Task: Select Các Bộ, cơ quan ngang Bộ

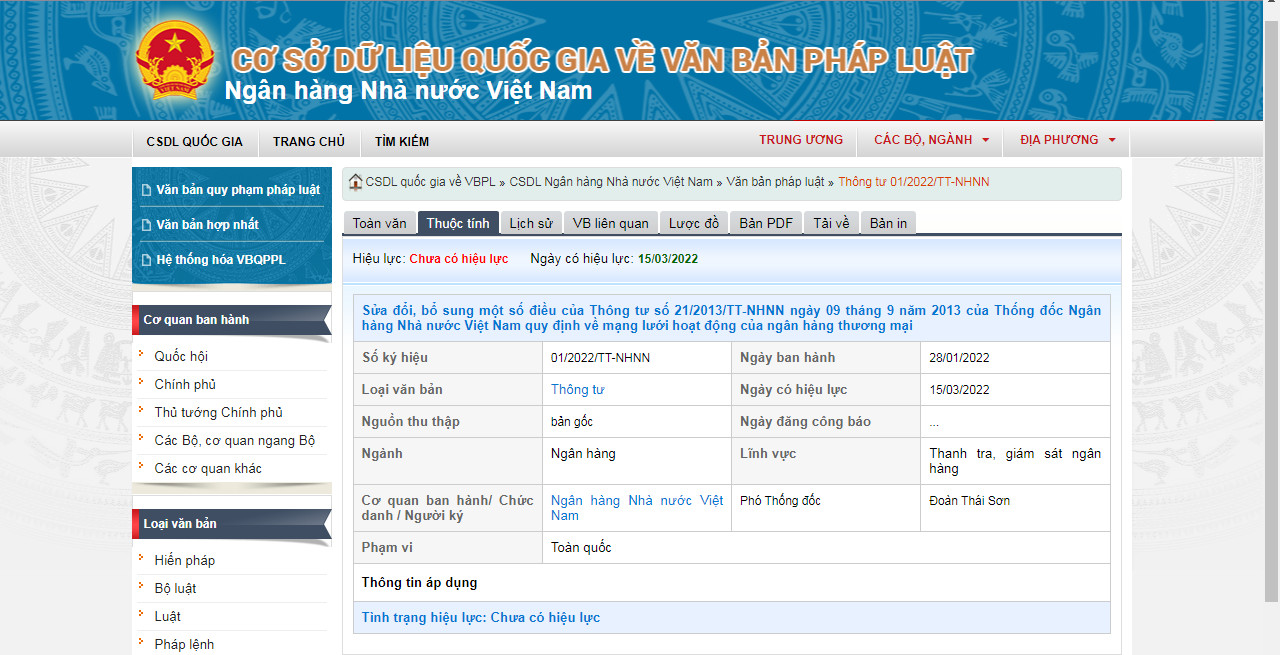Action: [234, 441]
